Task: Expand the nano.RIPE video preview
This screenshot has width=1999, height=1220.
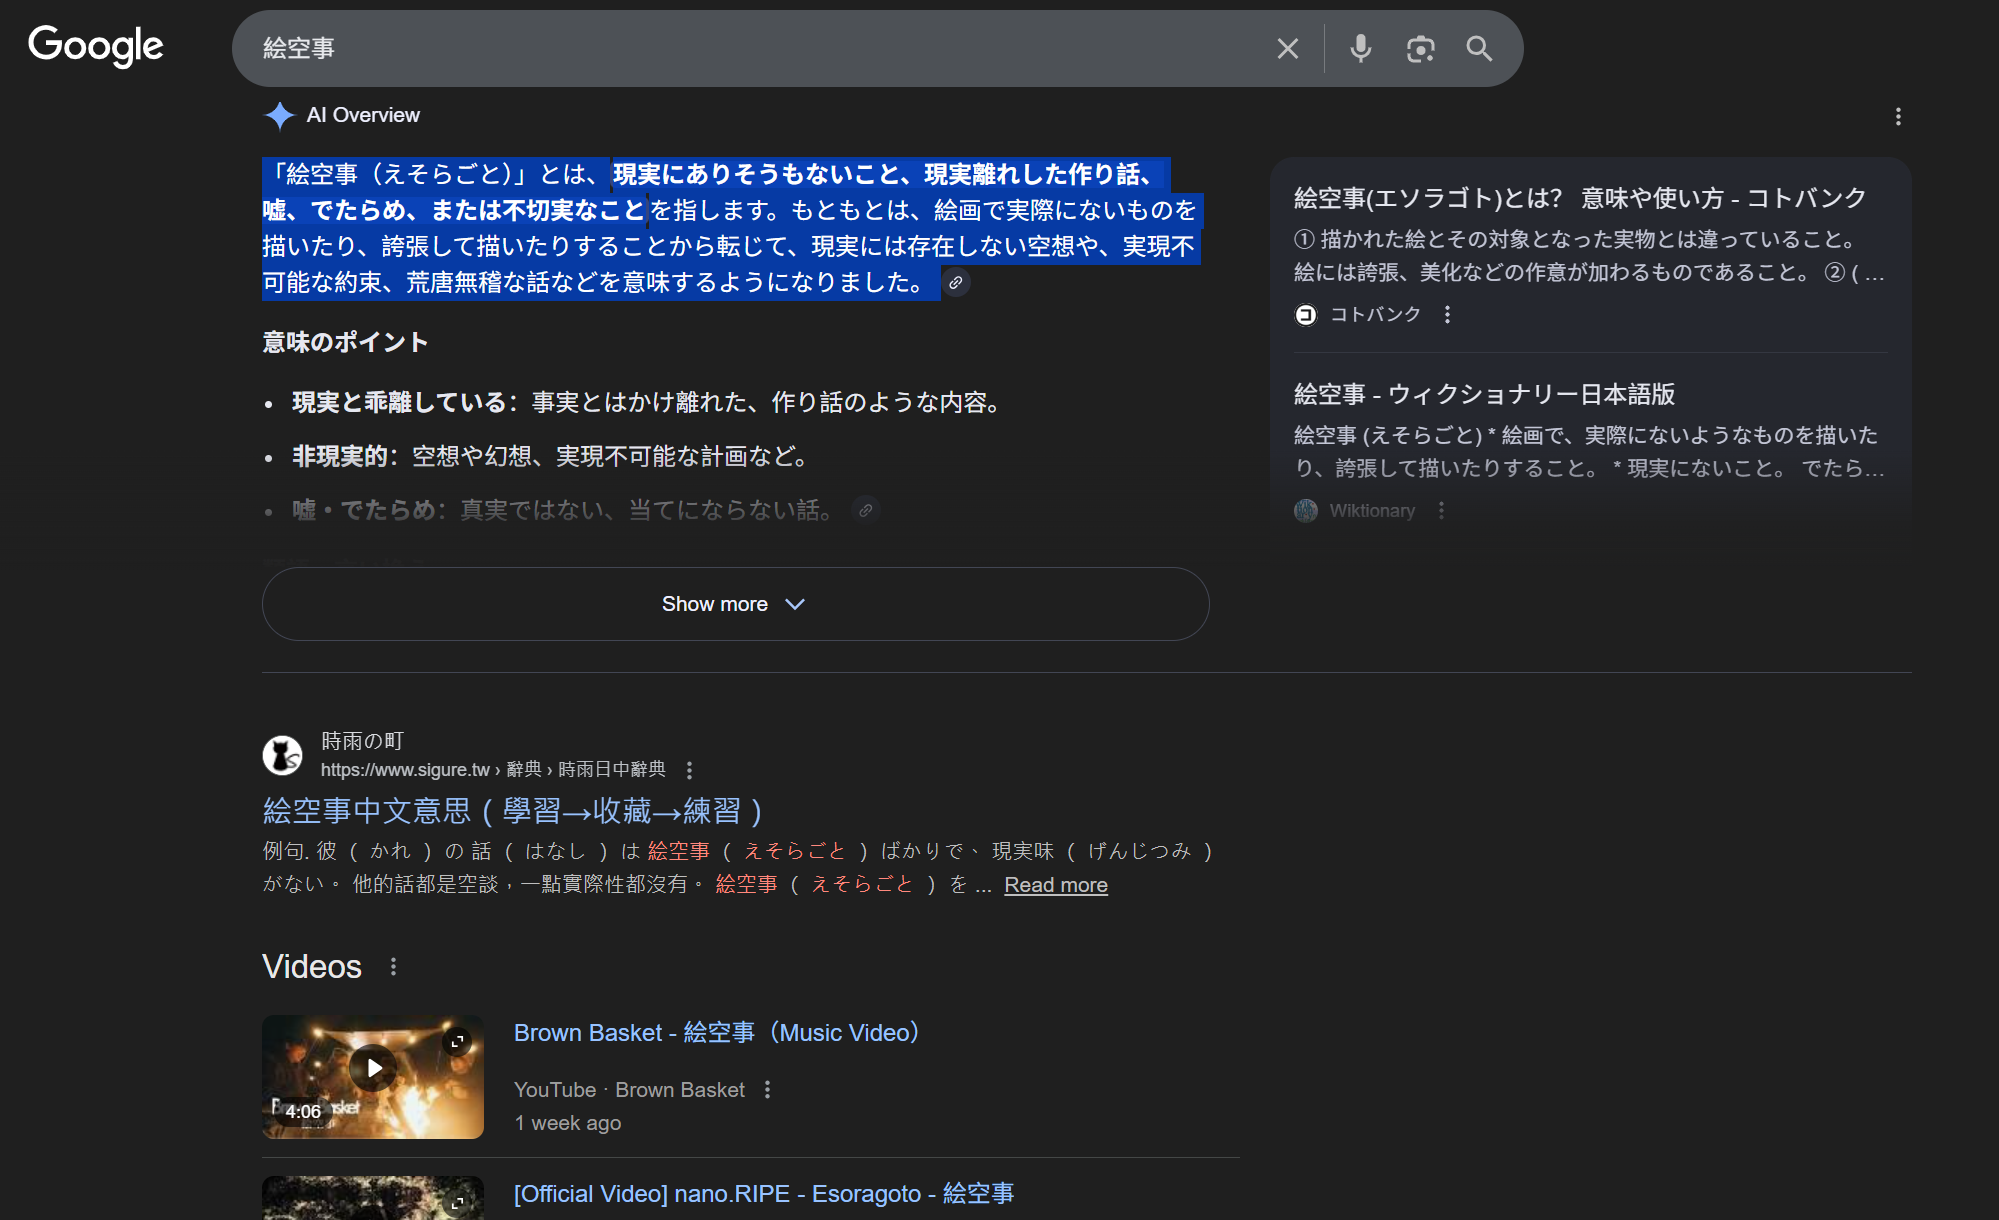Action: pos(457,1202)
